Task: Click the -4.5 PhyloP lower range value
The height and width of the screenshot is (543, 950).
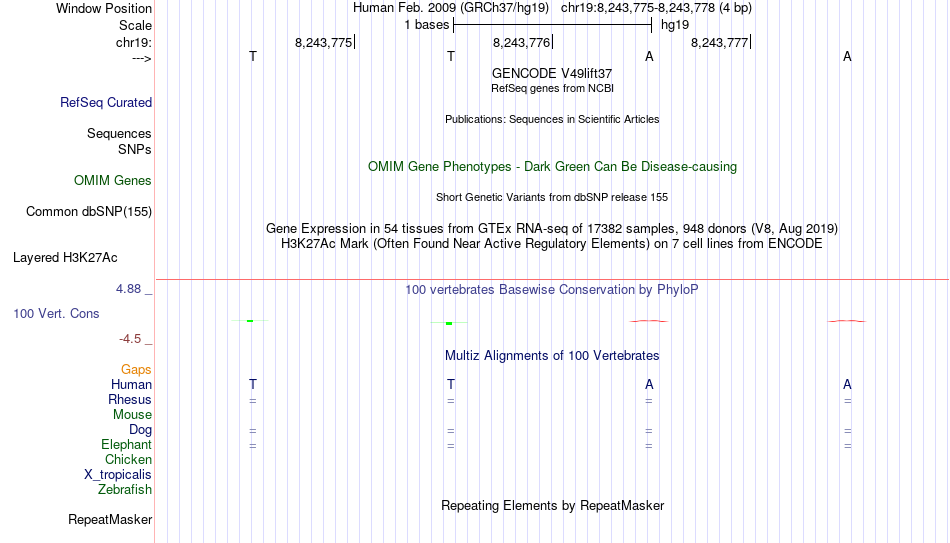Action: (130, 339)
